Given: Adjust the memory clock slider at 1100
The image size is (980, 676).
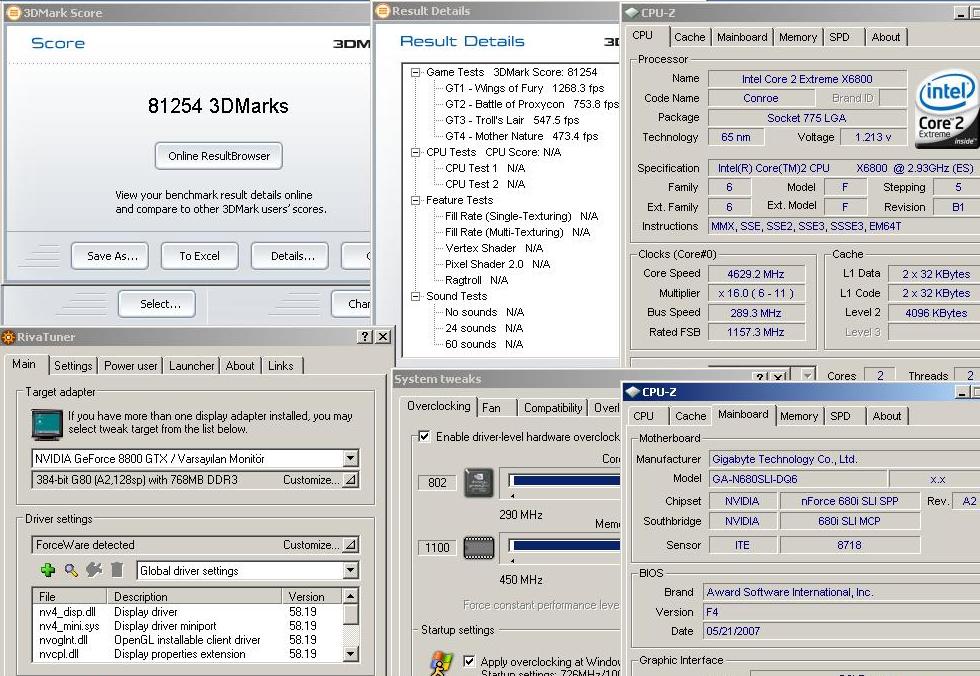Looking at the screenshot, I should tap(564, 545).
